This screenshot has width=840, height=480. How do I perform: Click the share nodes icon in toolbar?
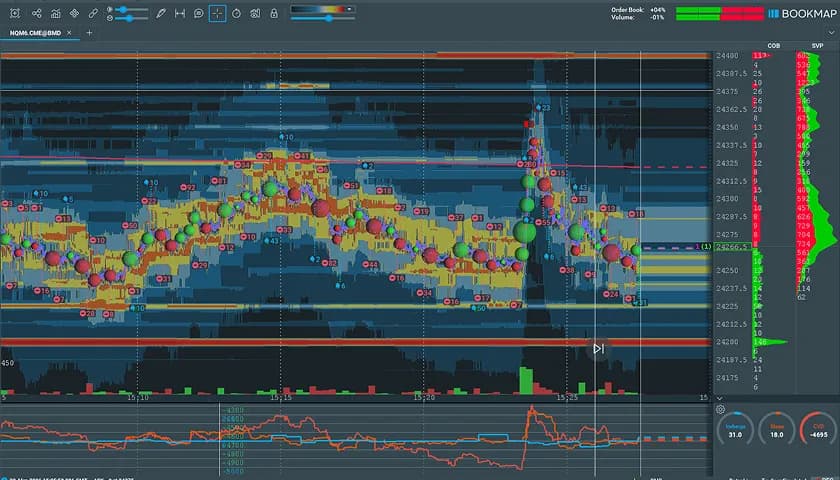pyautogui.click(x=36, y=13)
